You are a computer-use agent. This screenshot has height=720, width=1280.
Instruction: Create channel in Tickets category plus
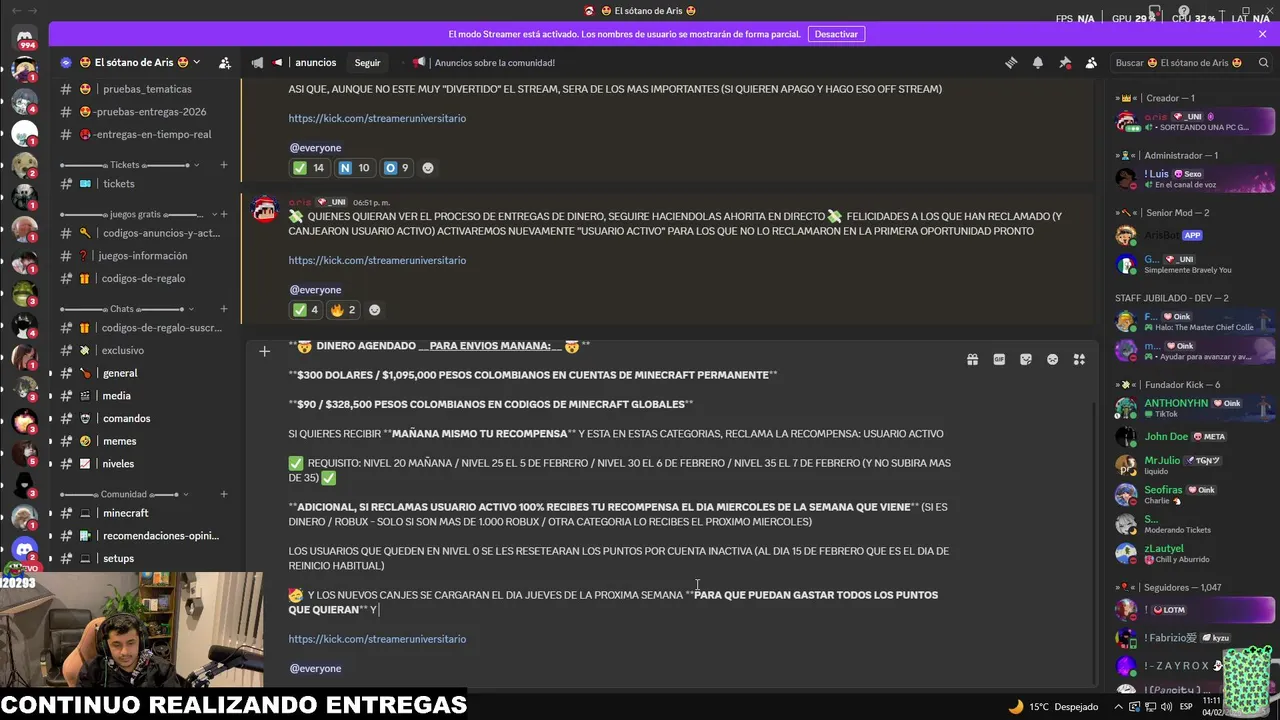pos(224,165)
